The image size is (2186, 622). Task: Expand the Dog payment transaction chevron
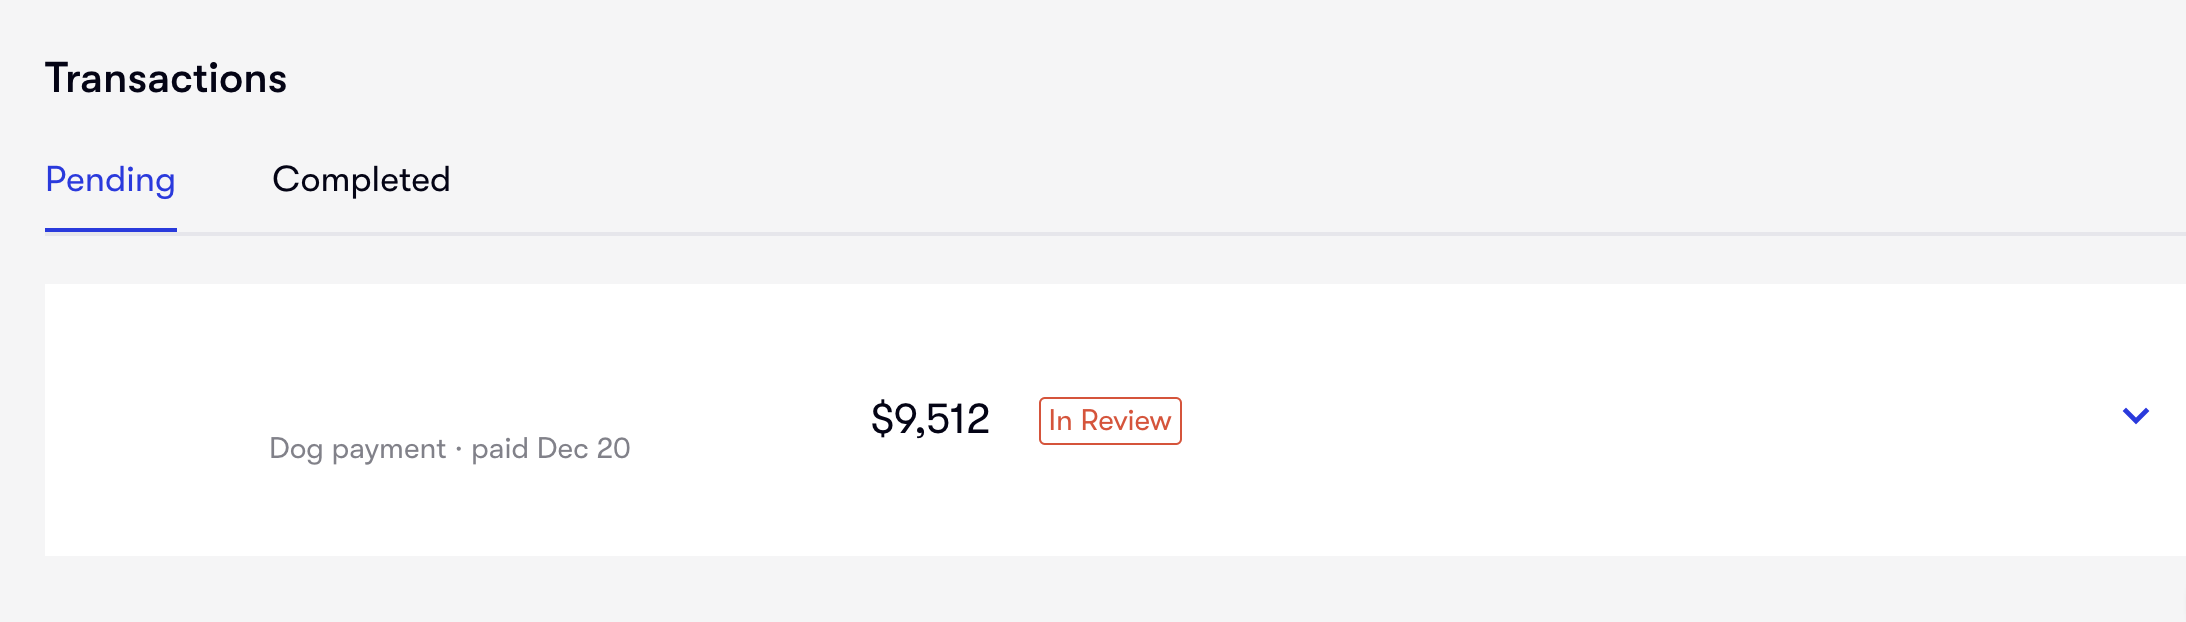pos(2135,416)
